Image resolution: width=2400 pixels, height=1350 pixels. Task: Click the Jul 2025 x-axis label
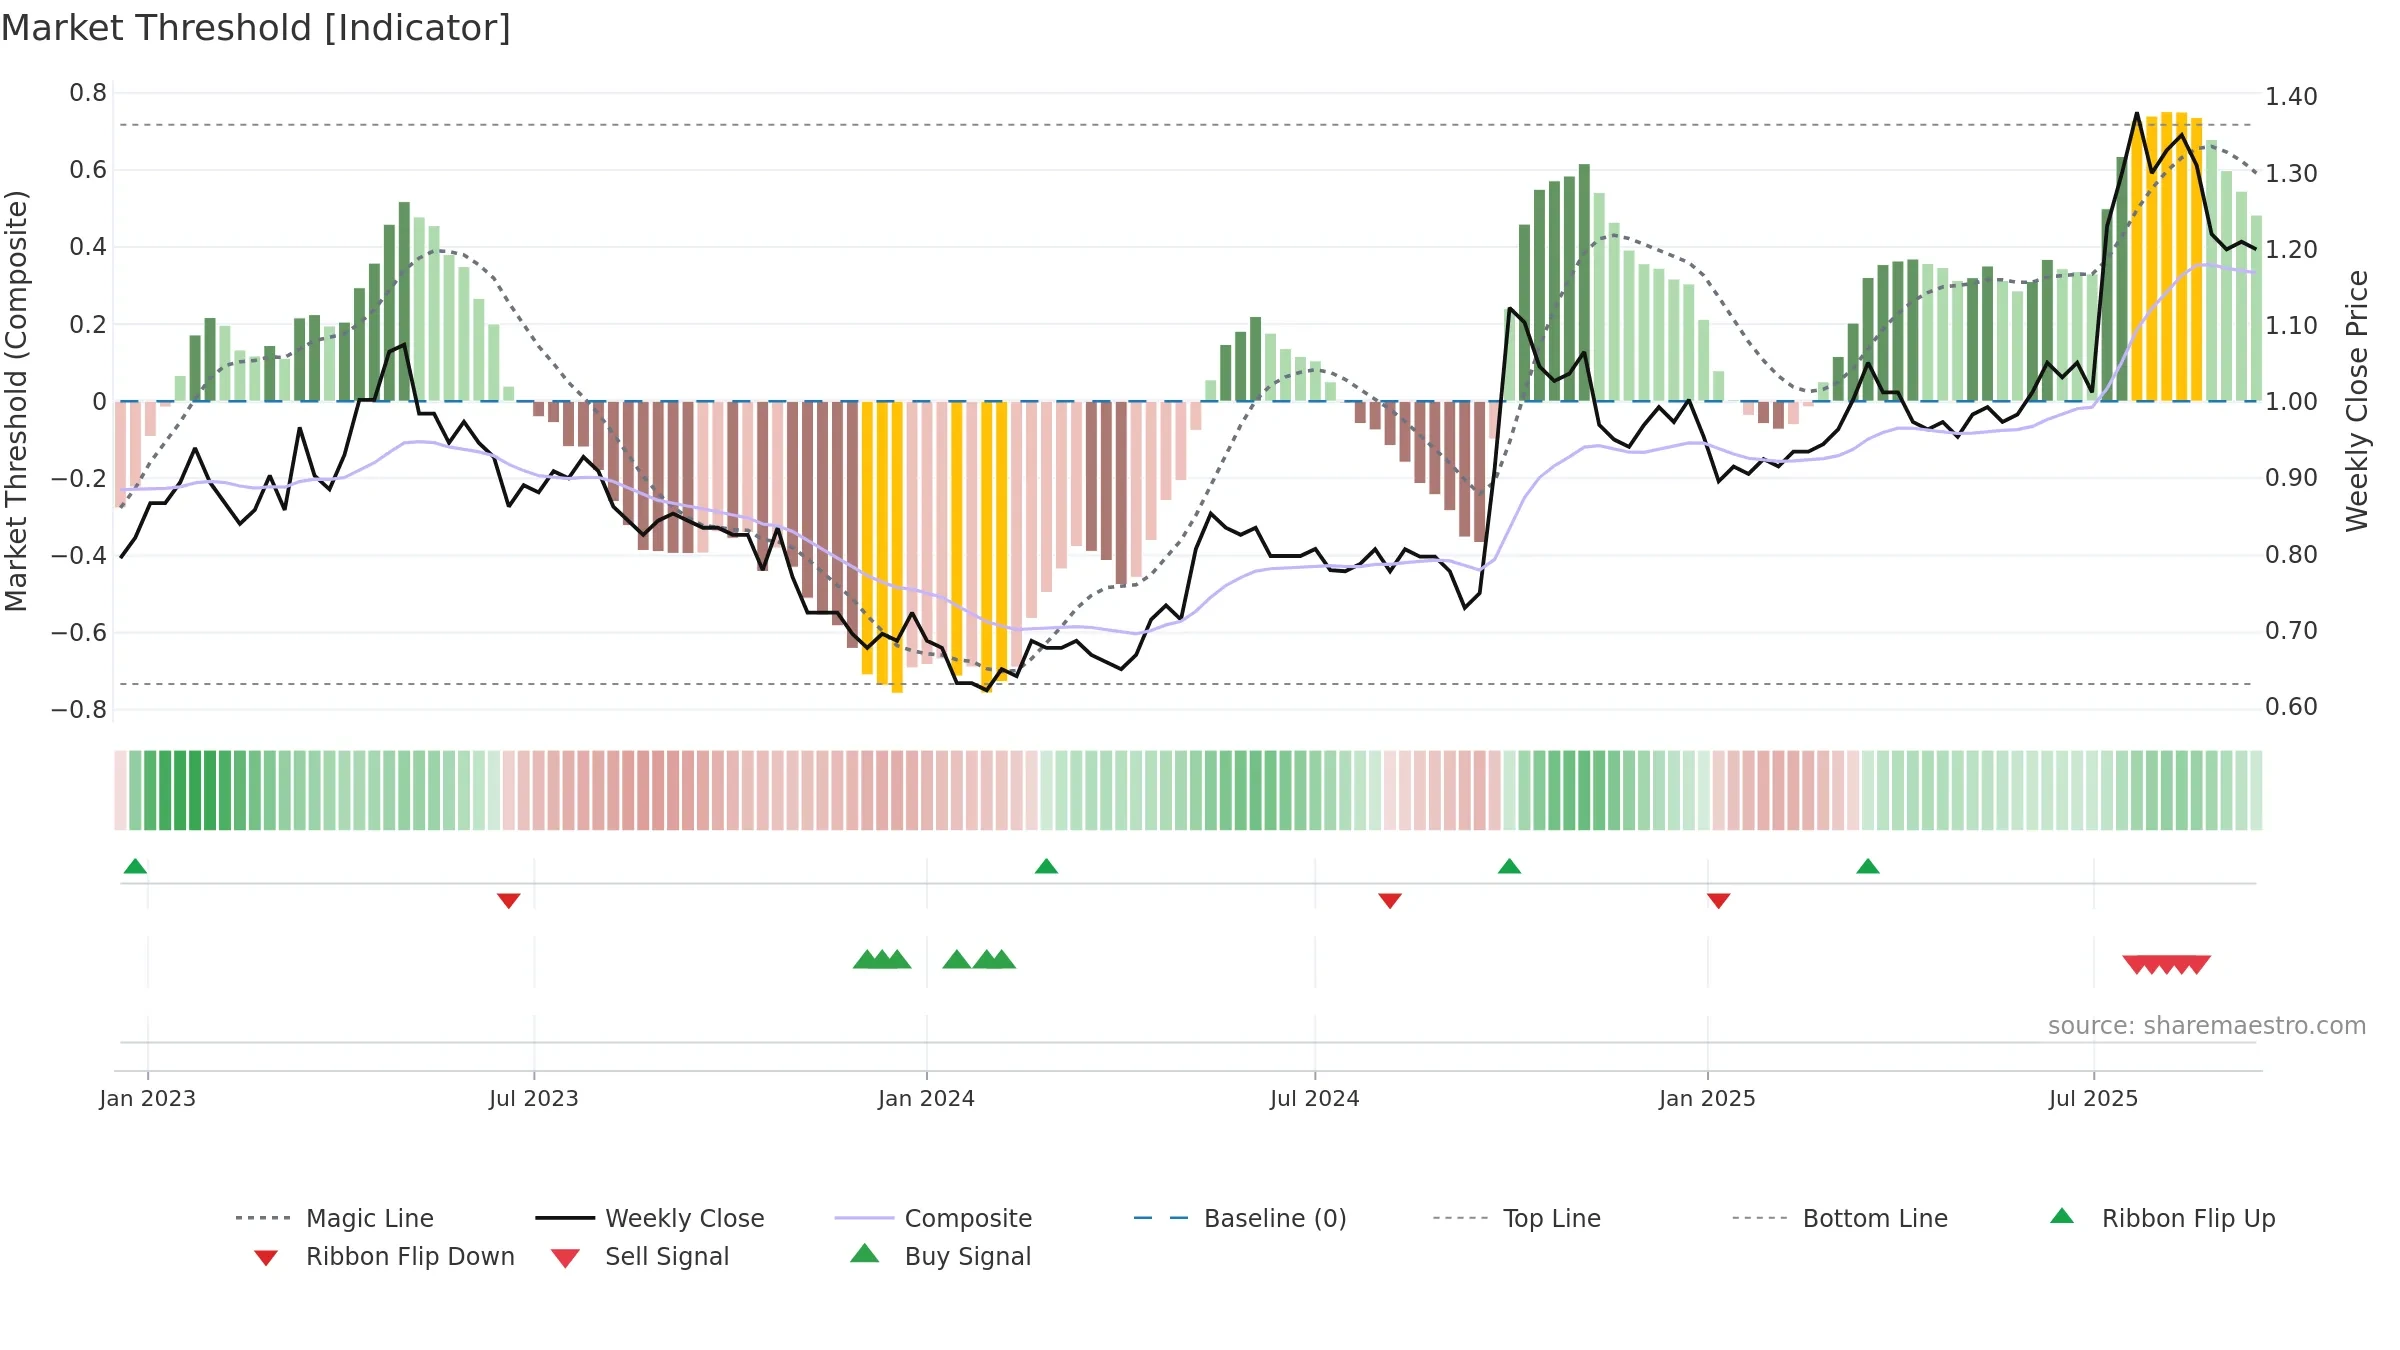2093,1098
